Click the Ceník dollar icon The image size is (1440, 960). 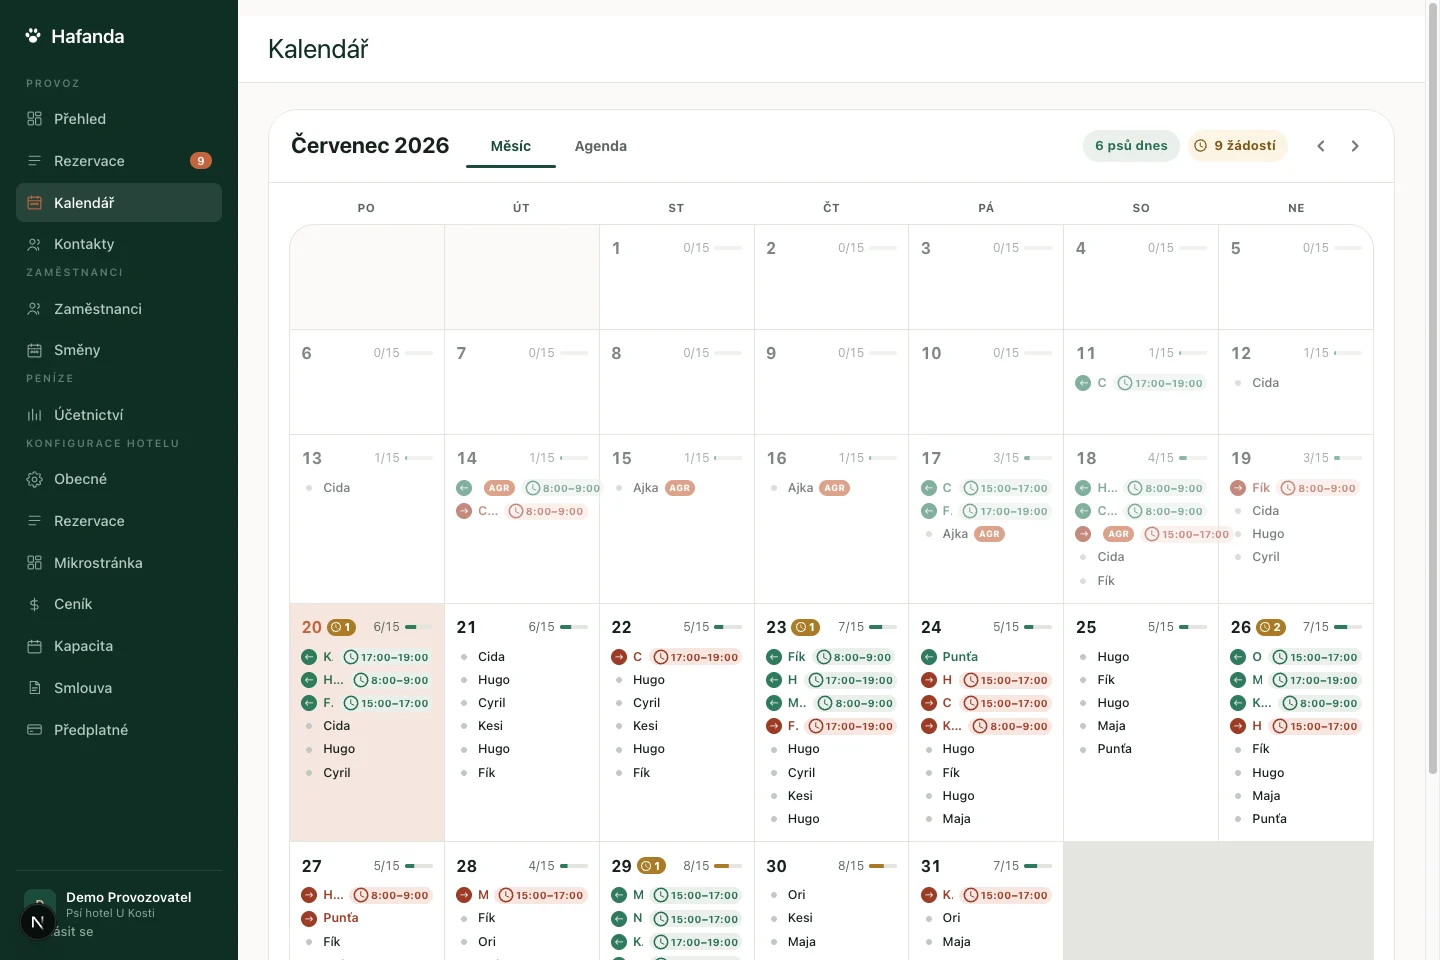point(34,604)
